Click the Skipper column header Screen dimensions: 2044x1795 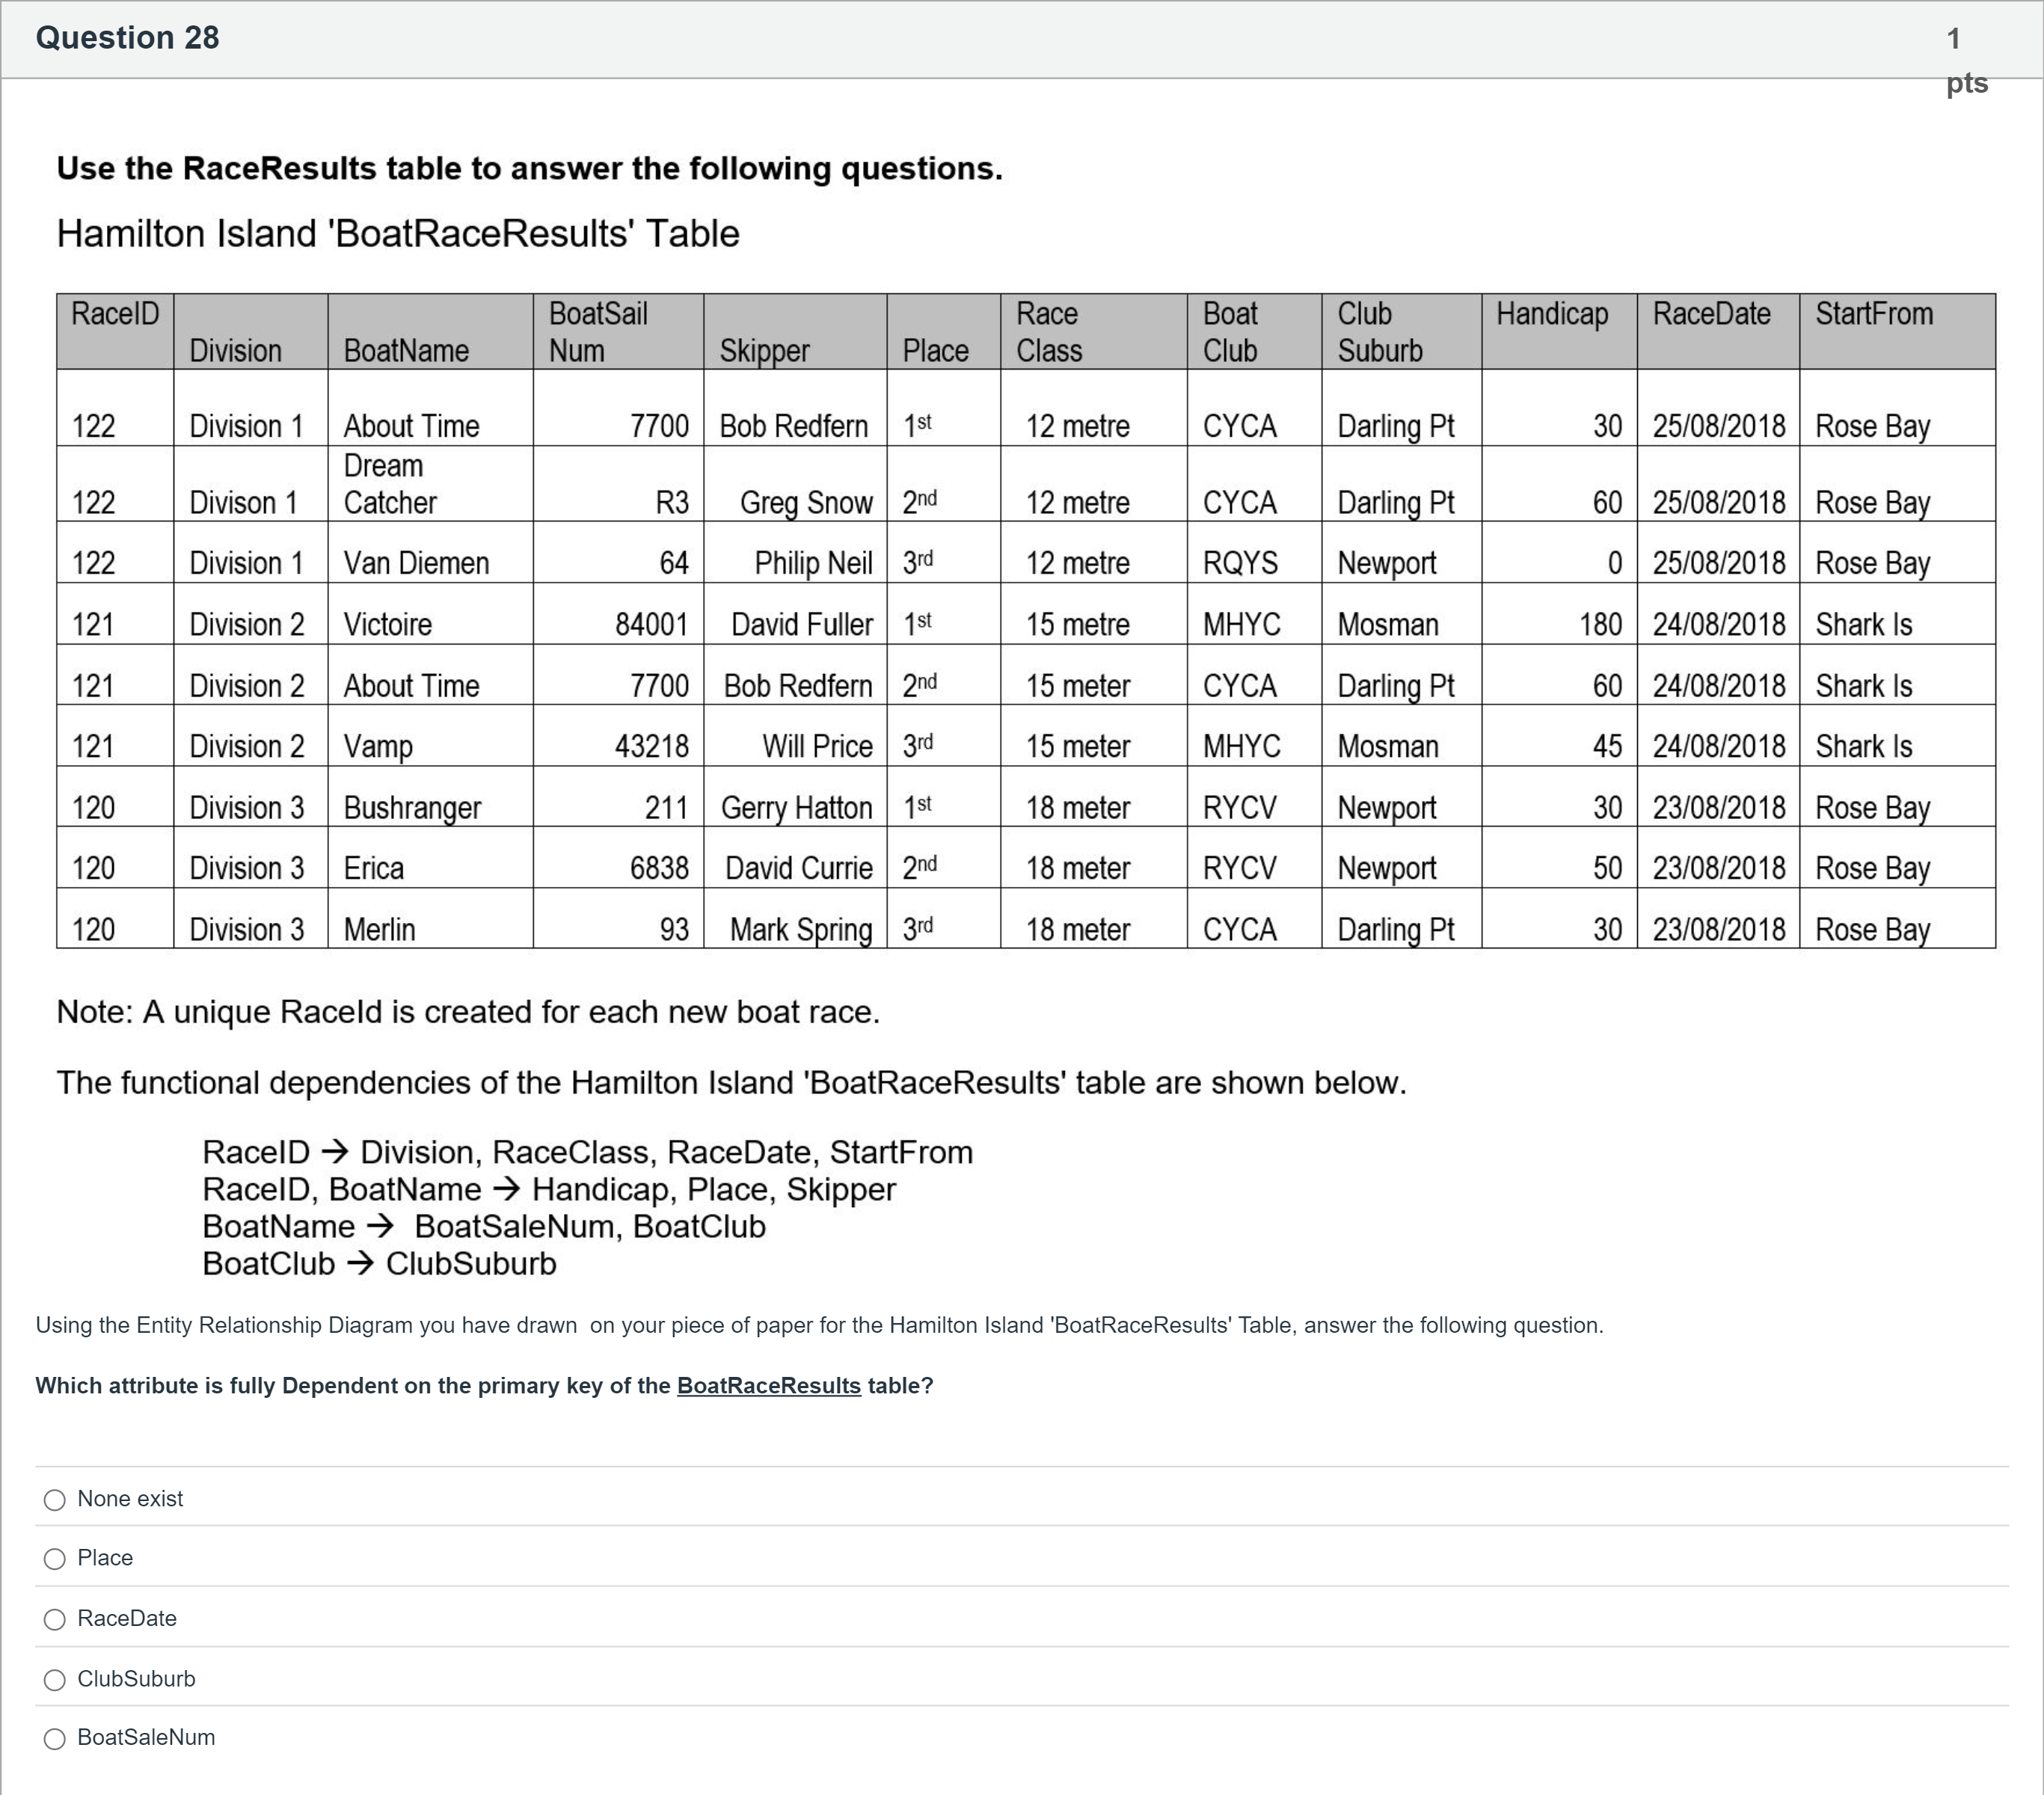tap(765, 350)
